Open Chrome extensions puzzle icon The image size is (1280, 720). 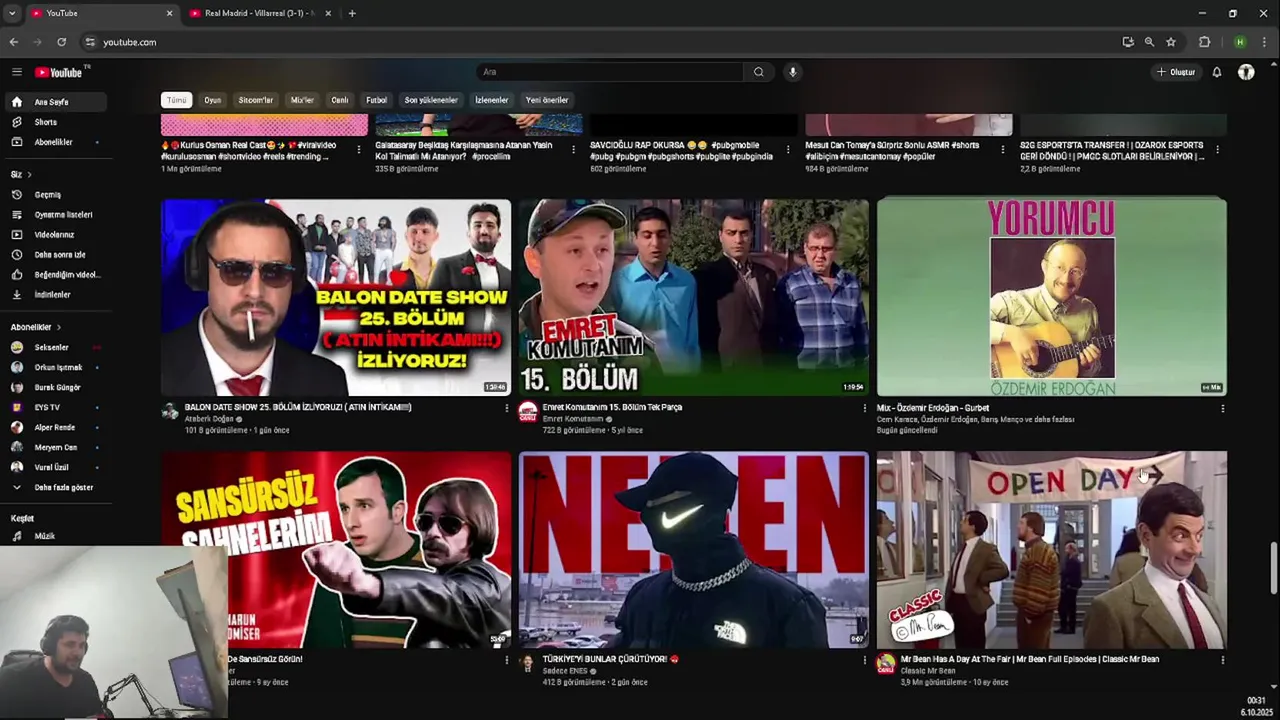(x=1204, y=42)
